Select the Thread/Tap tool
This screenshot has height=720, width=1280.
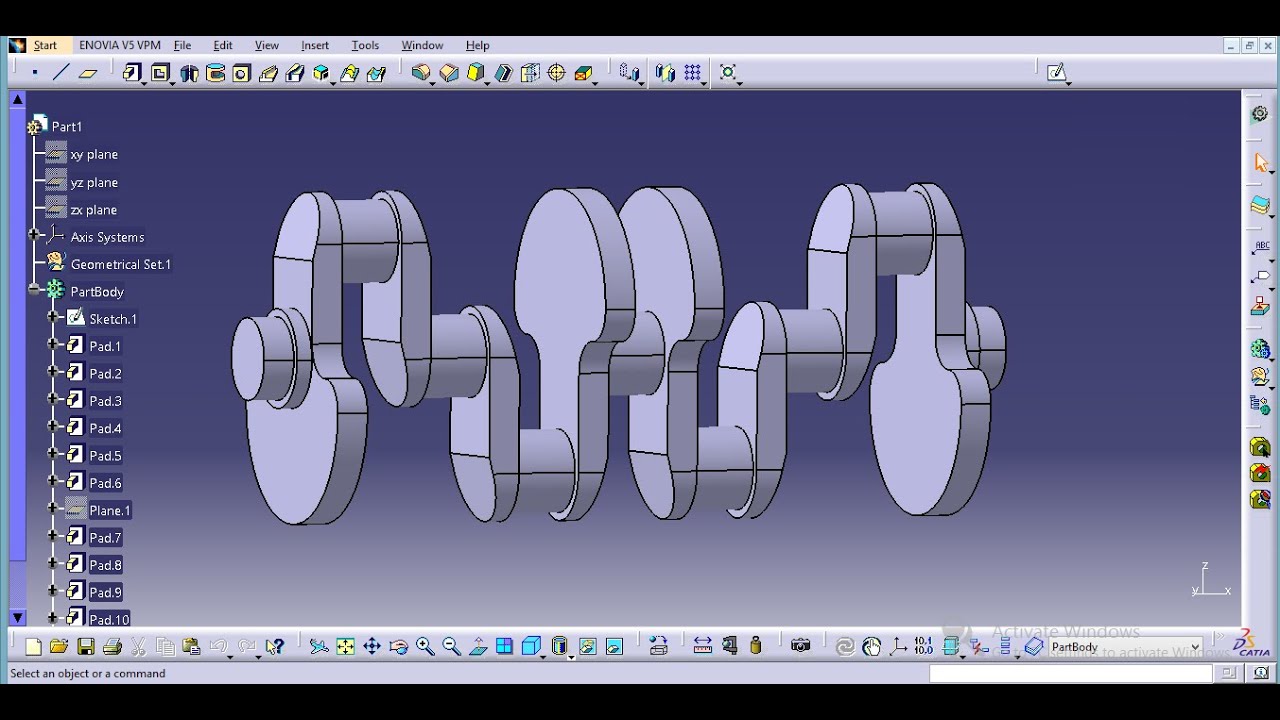(x=557, y=72)
